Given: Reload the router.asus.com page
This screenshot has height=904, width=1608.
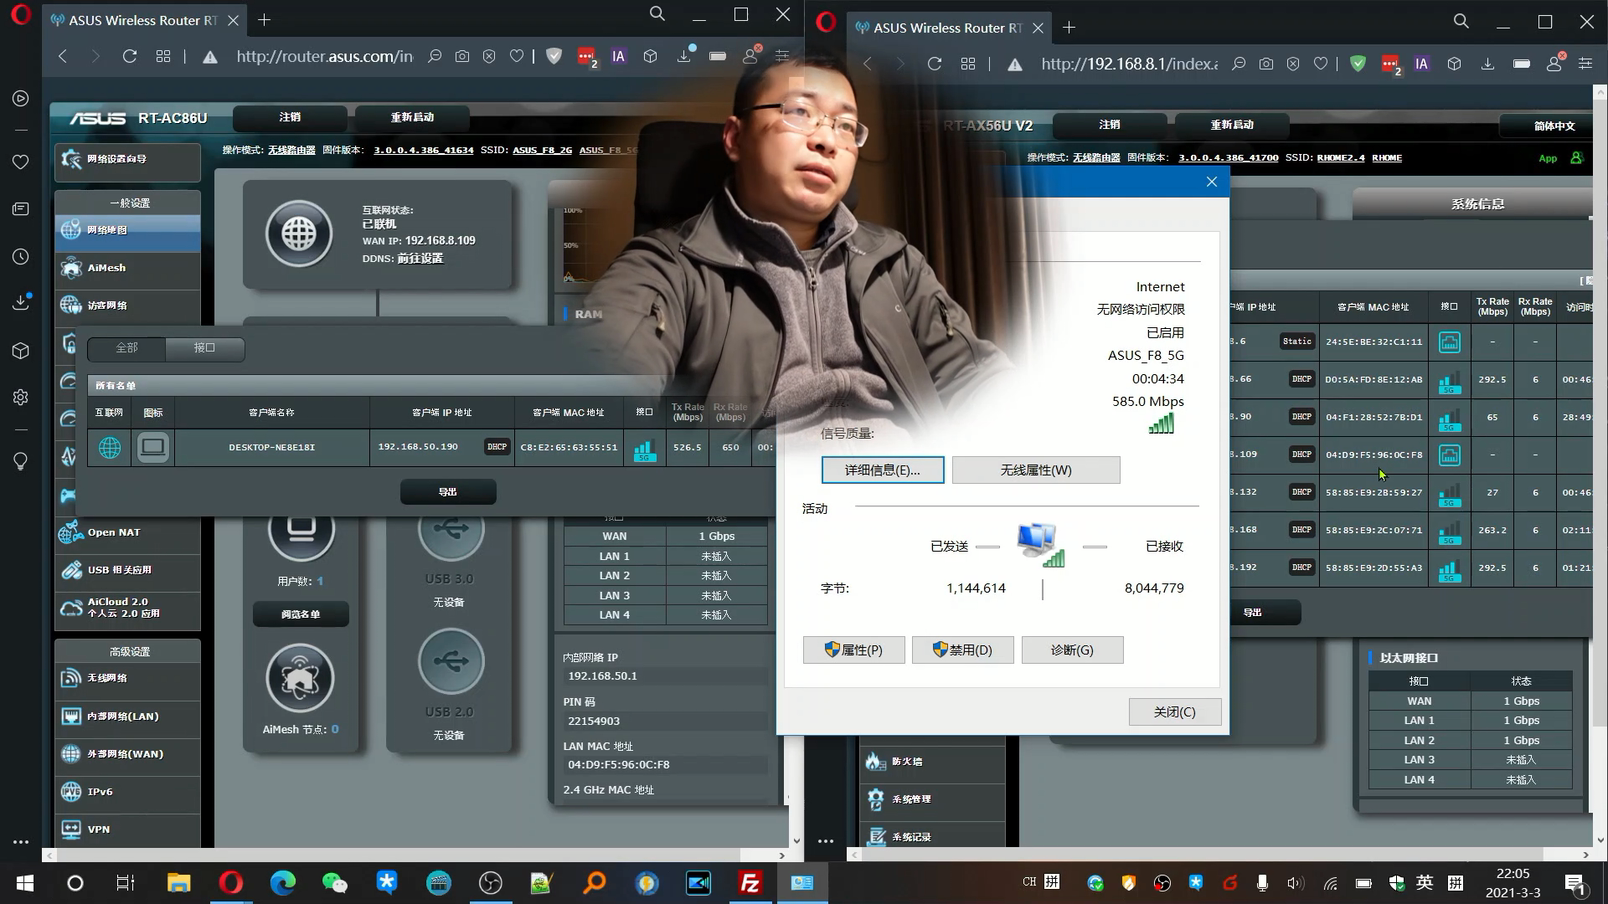Looking at the screenshot, I should point(129,57).
